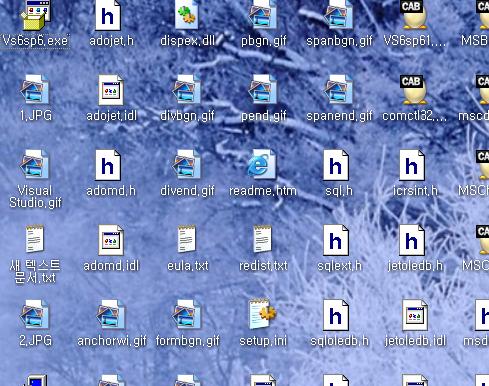489x386 pixels.
Task: Select the redist.txt text file icon
Action: point(263,239)
